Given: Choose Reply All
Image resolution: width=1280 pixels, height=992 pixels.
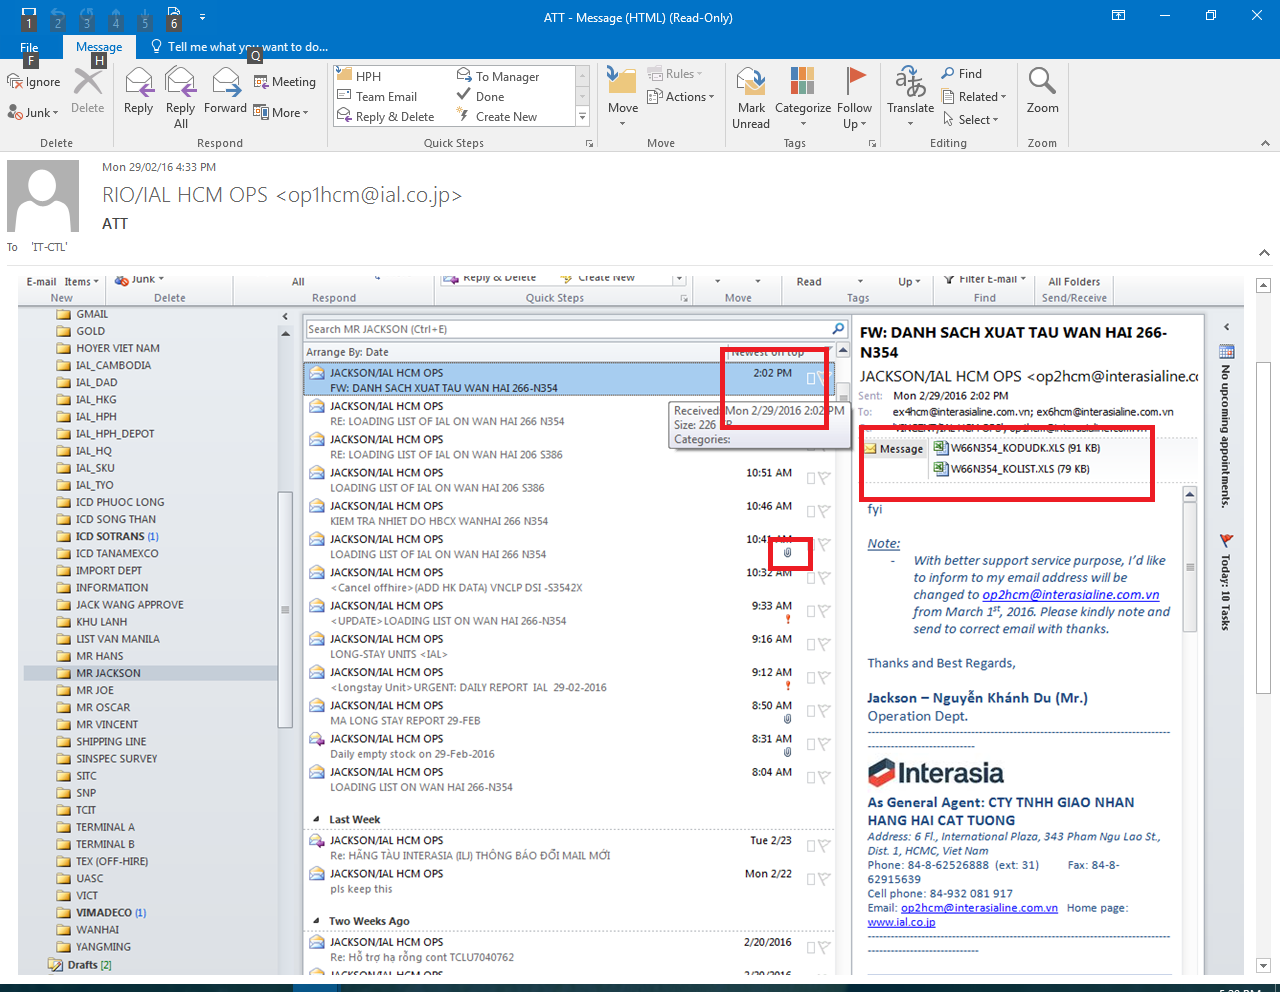Looking at the screenshot, I should pos(181,98).
